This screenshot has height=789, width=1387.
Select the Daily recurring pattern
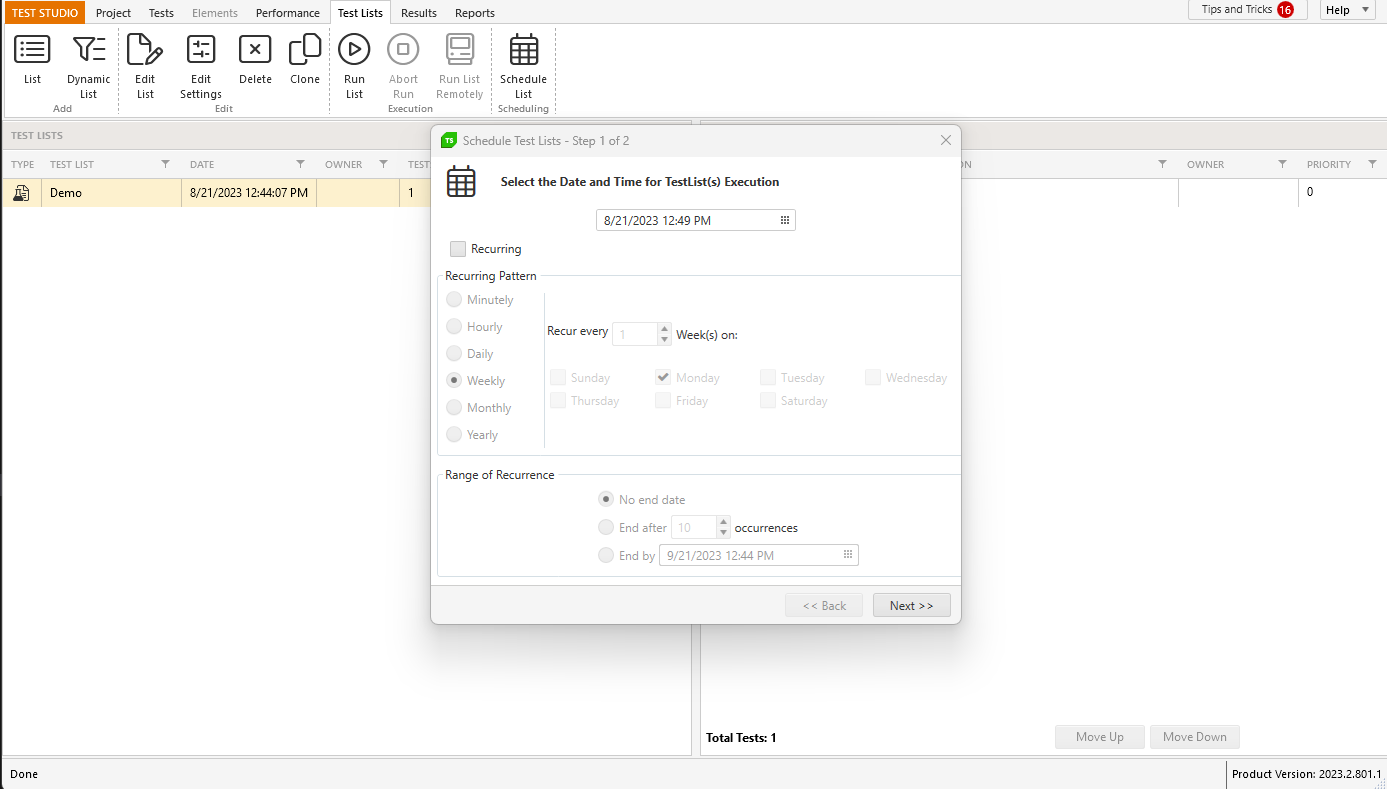(454, 354)
